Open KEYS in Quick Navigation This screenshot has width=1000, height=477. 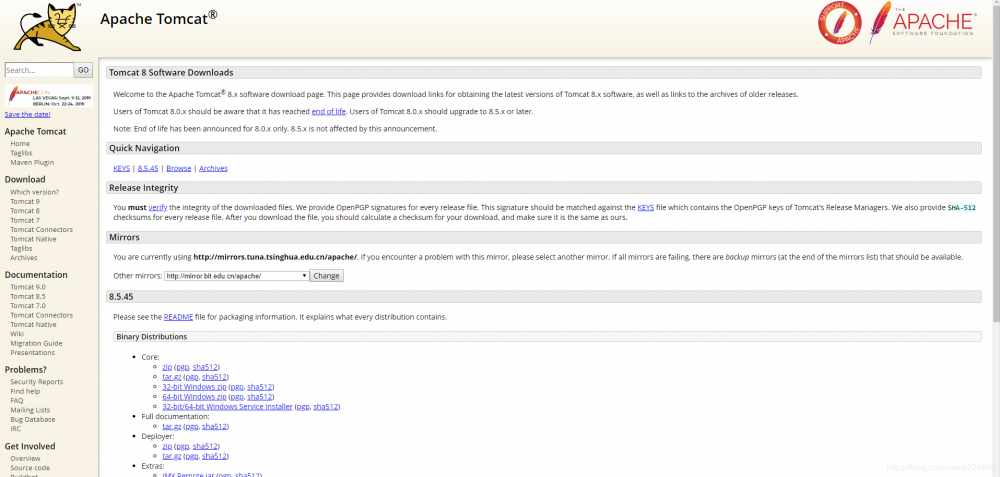tap(121, 168)
